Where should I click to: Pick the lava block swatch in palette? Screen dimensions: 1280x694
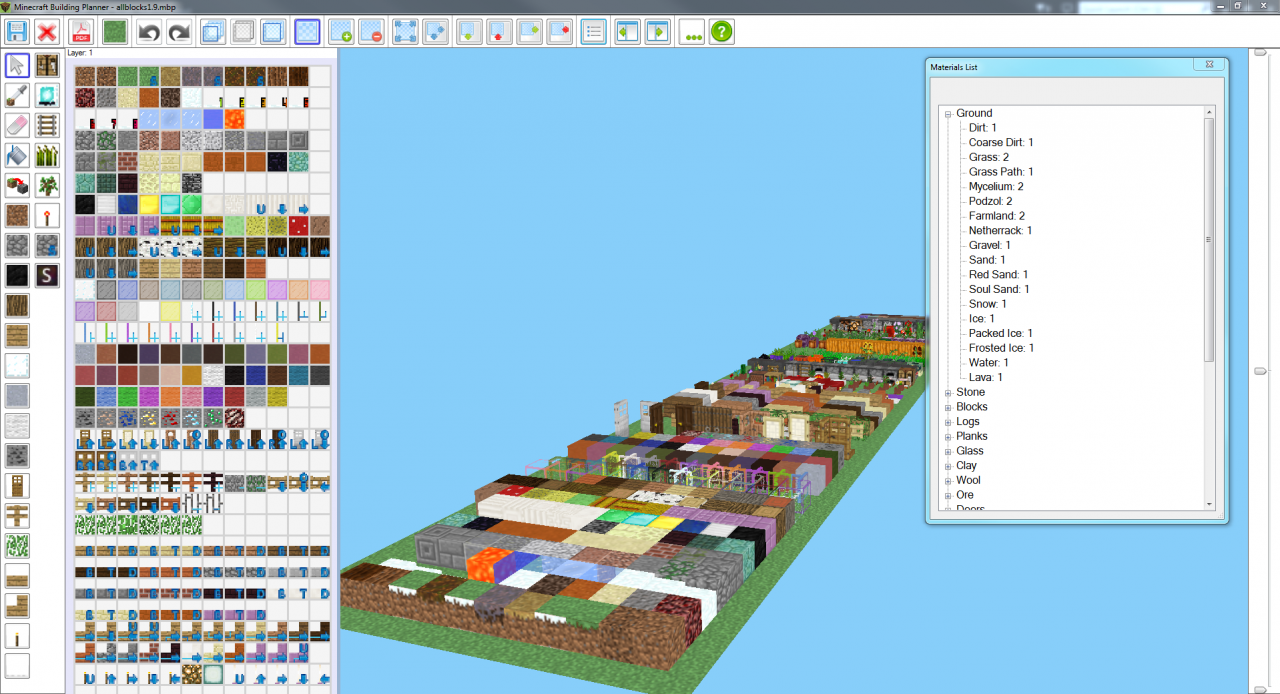click(x=235, y=119)
